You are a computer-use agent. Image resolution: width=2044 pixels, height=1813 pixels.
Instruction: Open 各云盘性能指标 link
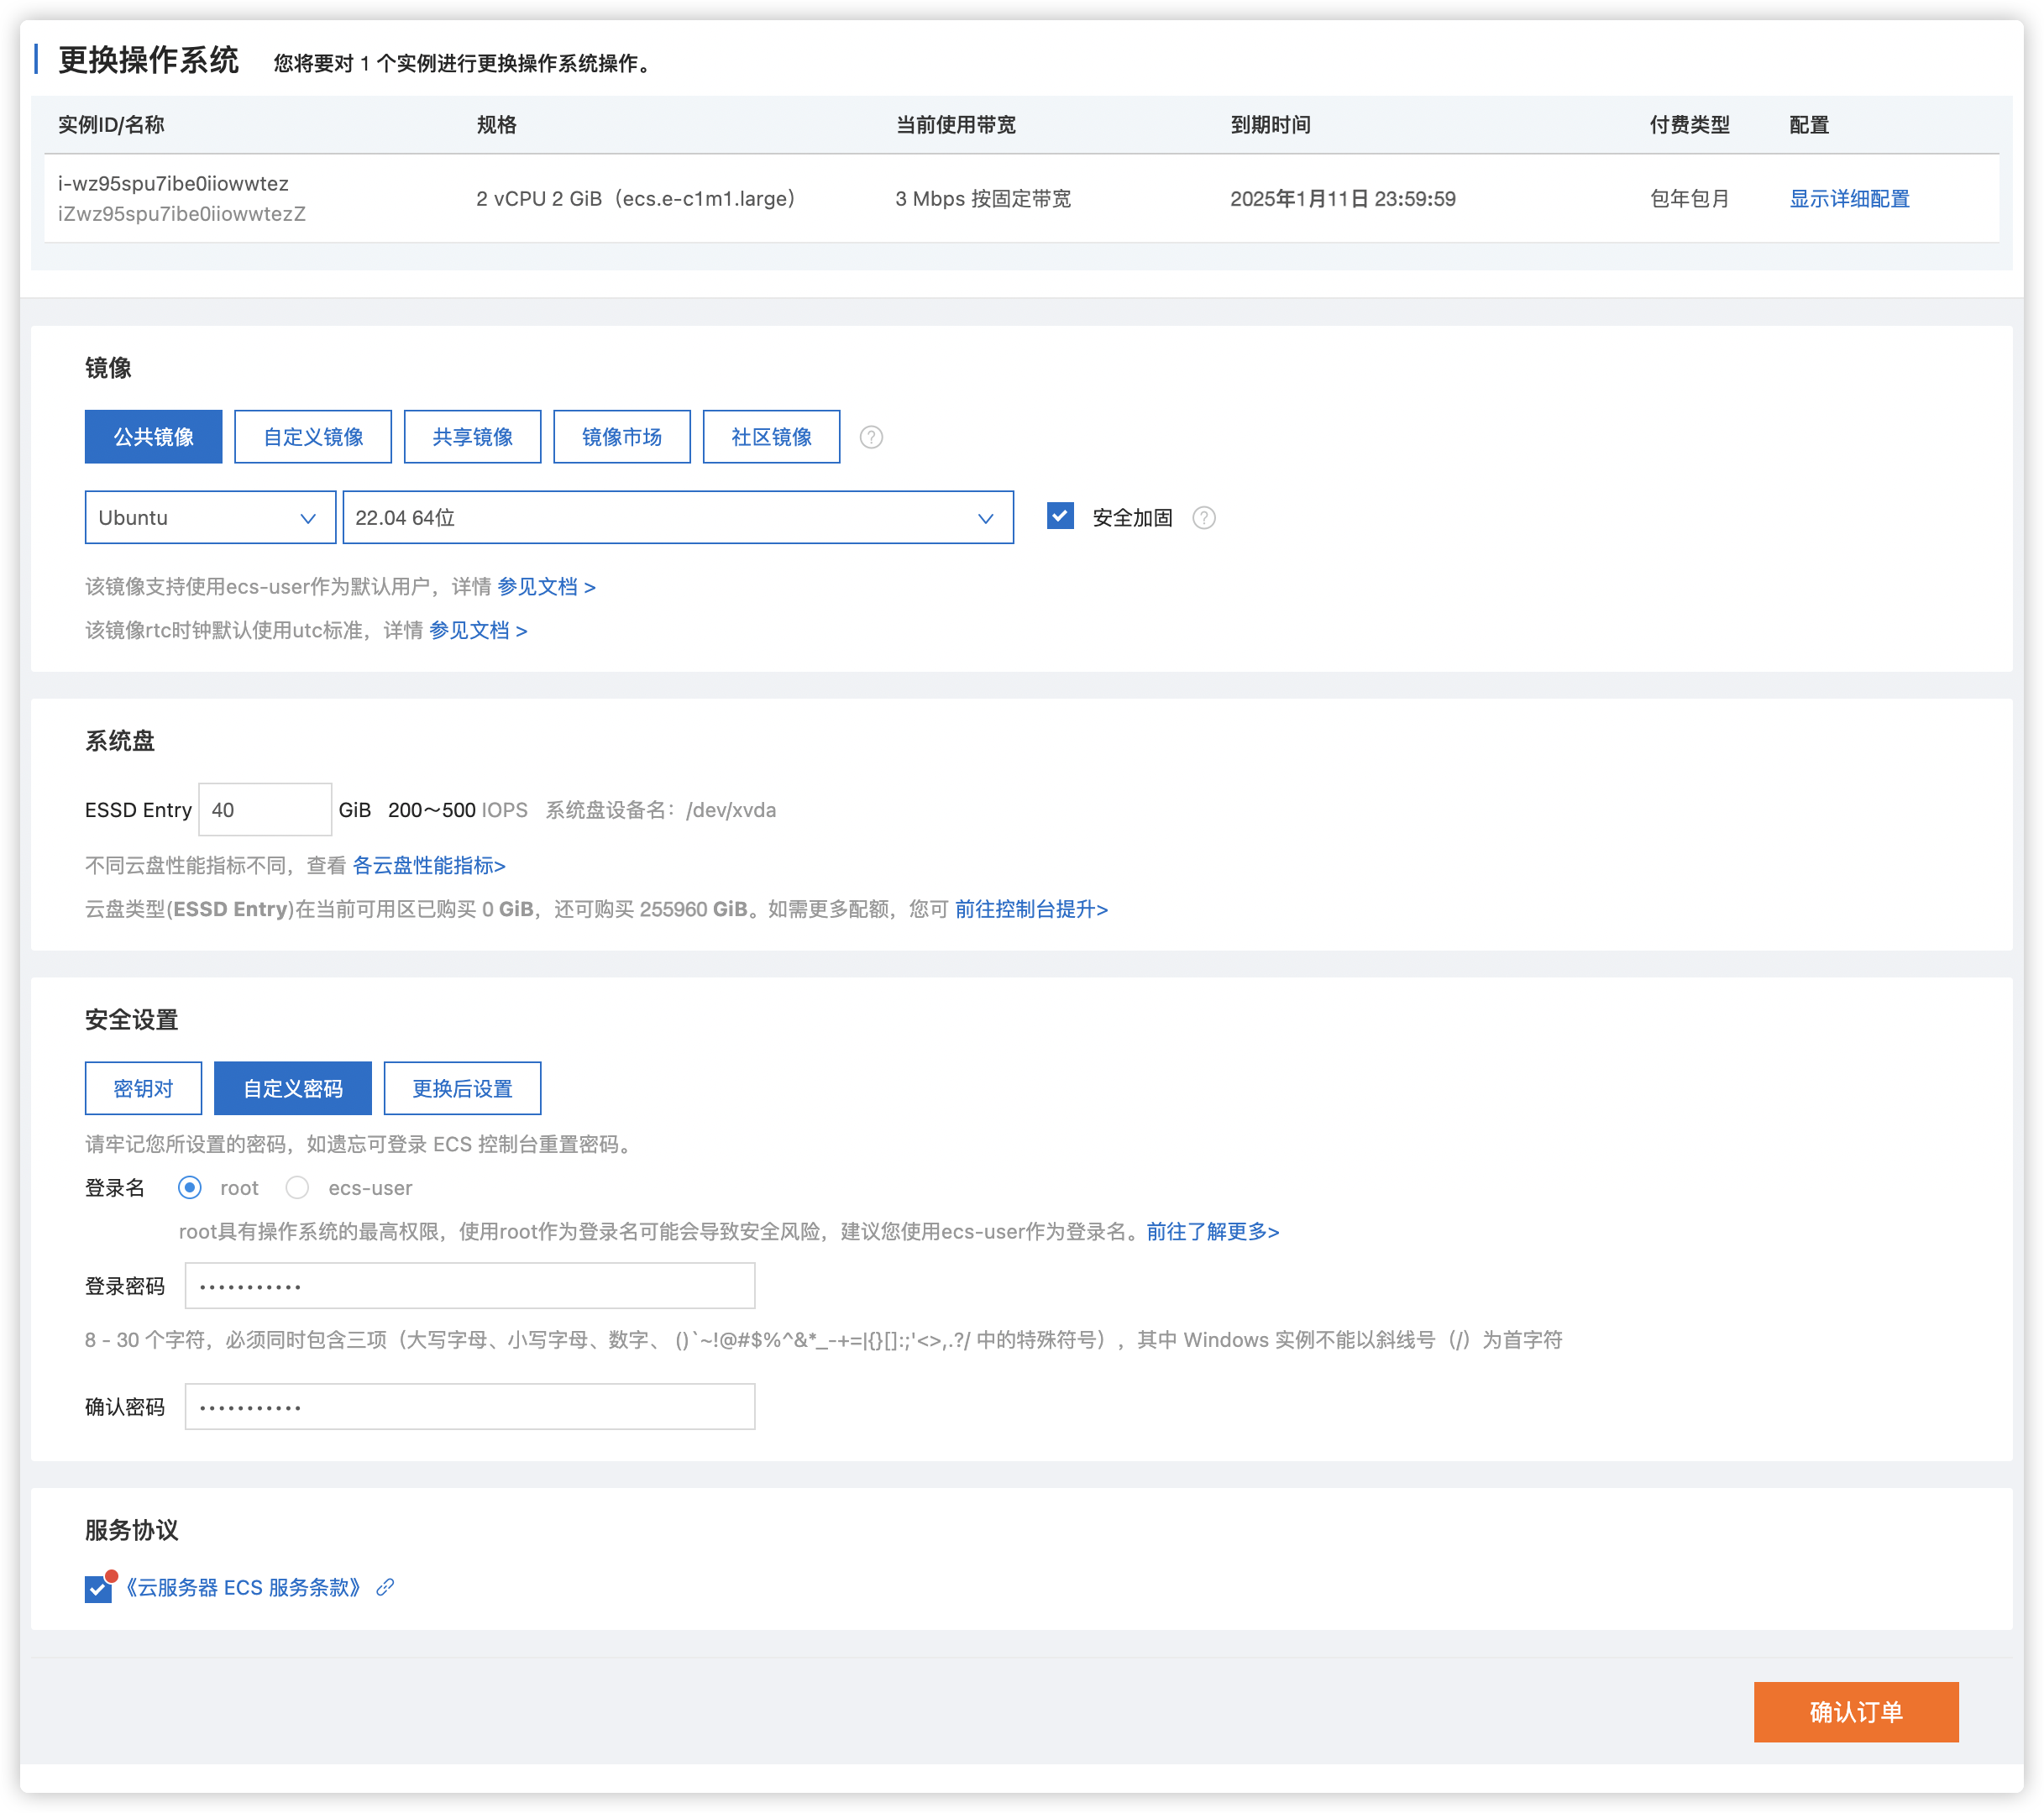(429, 866)
